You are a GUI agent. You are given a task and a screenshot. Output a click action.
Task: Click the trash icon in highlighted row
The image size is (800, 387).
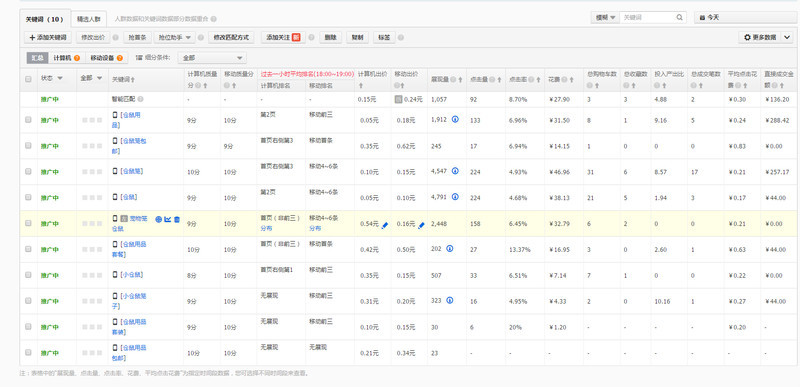pyautogui.click(x=177, y=219)
